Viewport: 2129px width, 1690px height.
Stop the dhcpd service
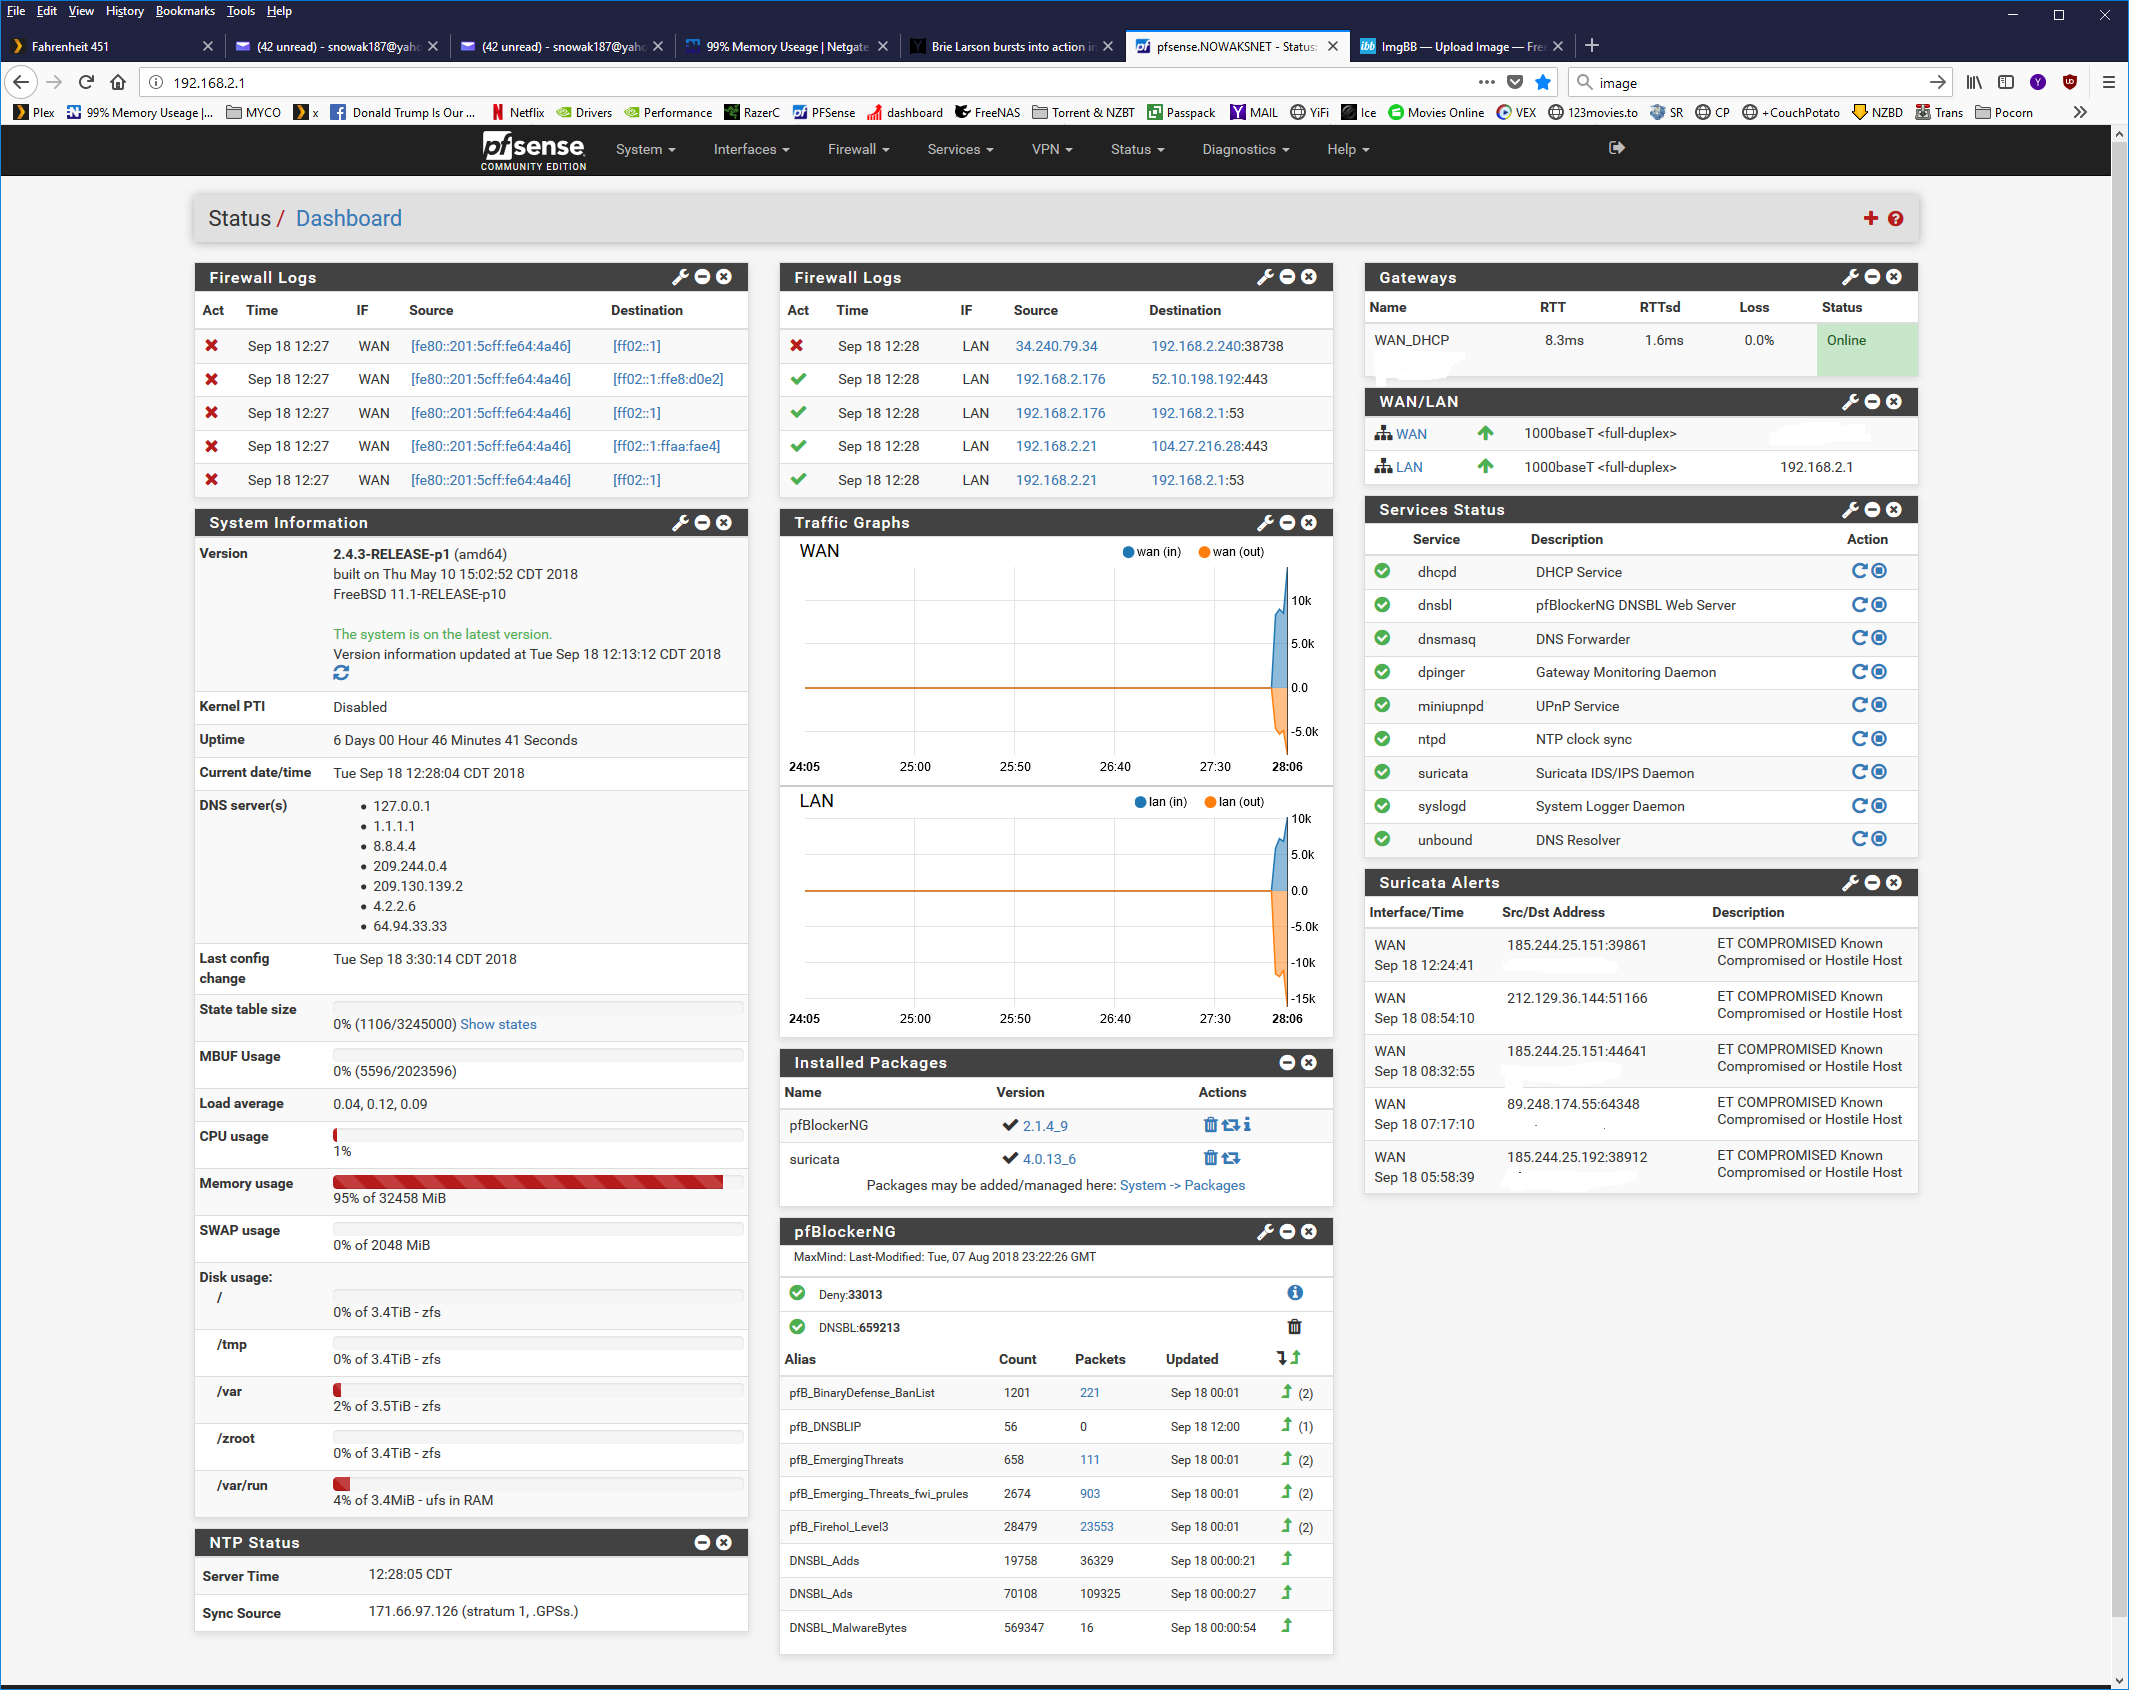point(1879,571)
